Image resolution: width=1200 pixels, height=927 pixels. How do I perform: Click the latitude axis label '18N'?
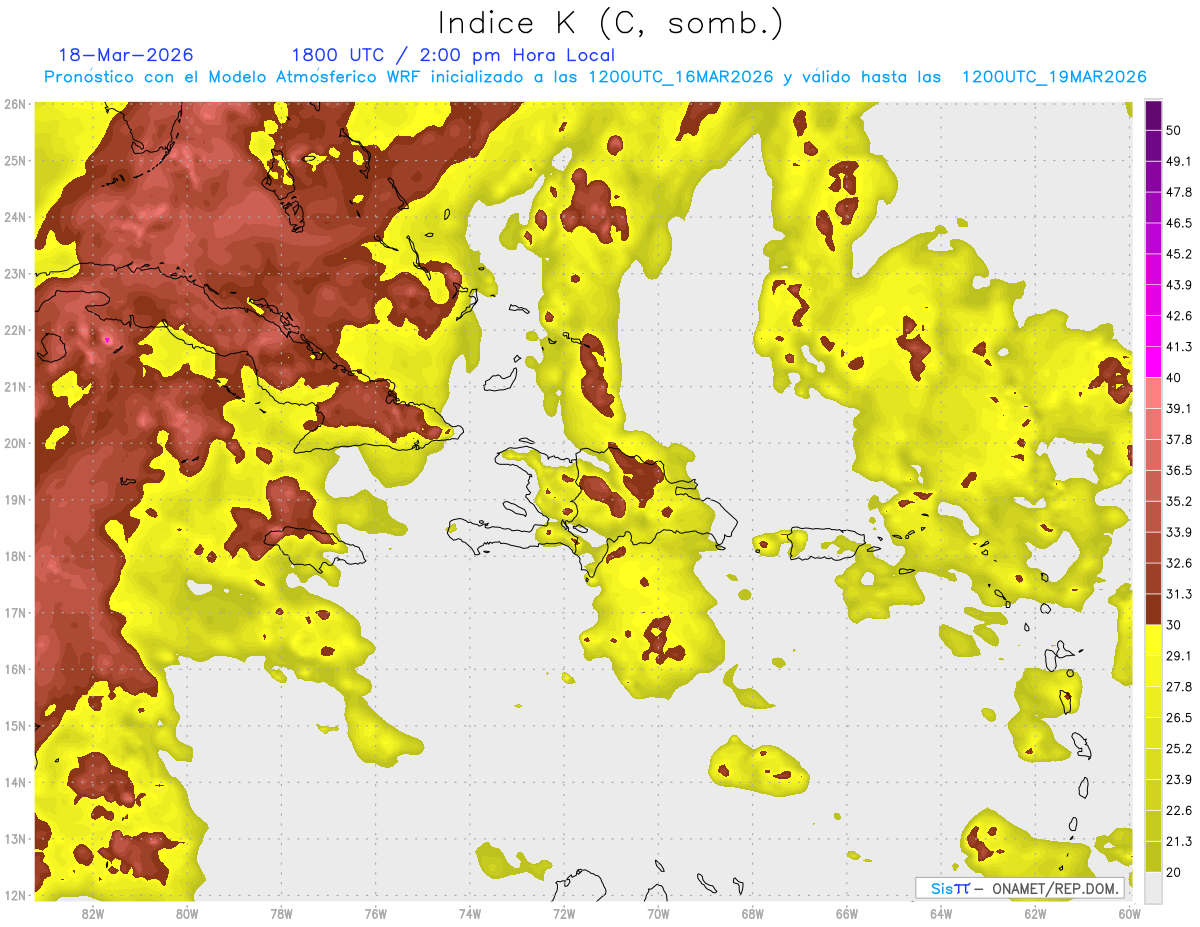tap(16, 556)
